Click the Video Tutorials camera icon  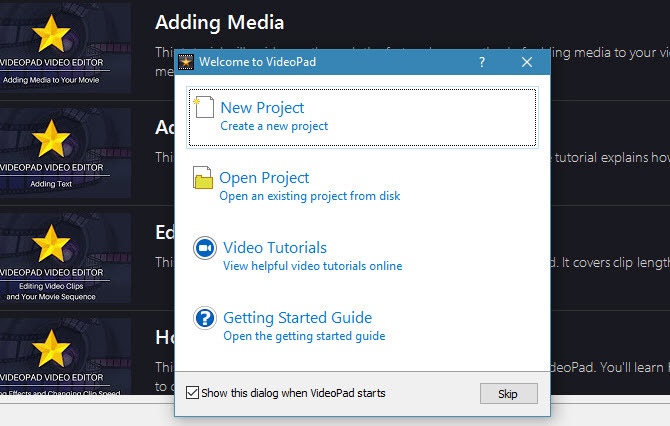pyautogui.click(x=205, y=248)
